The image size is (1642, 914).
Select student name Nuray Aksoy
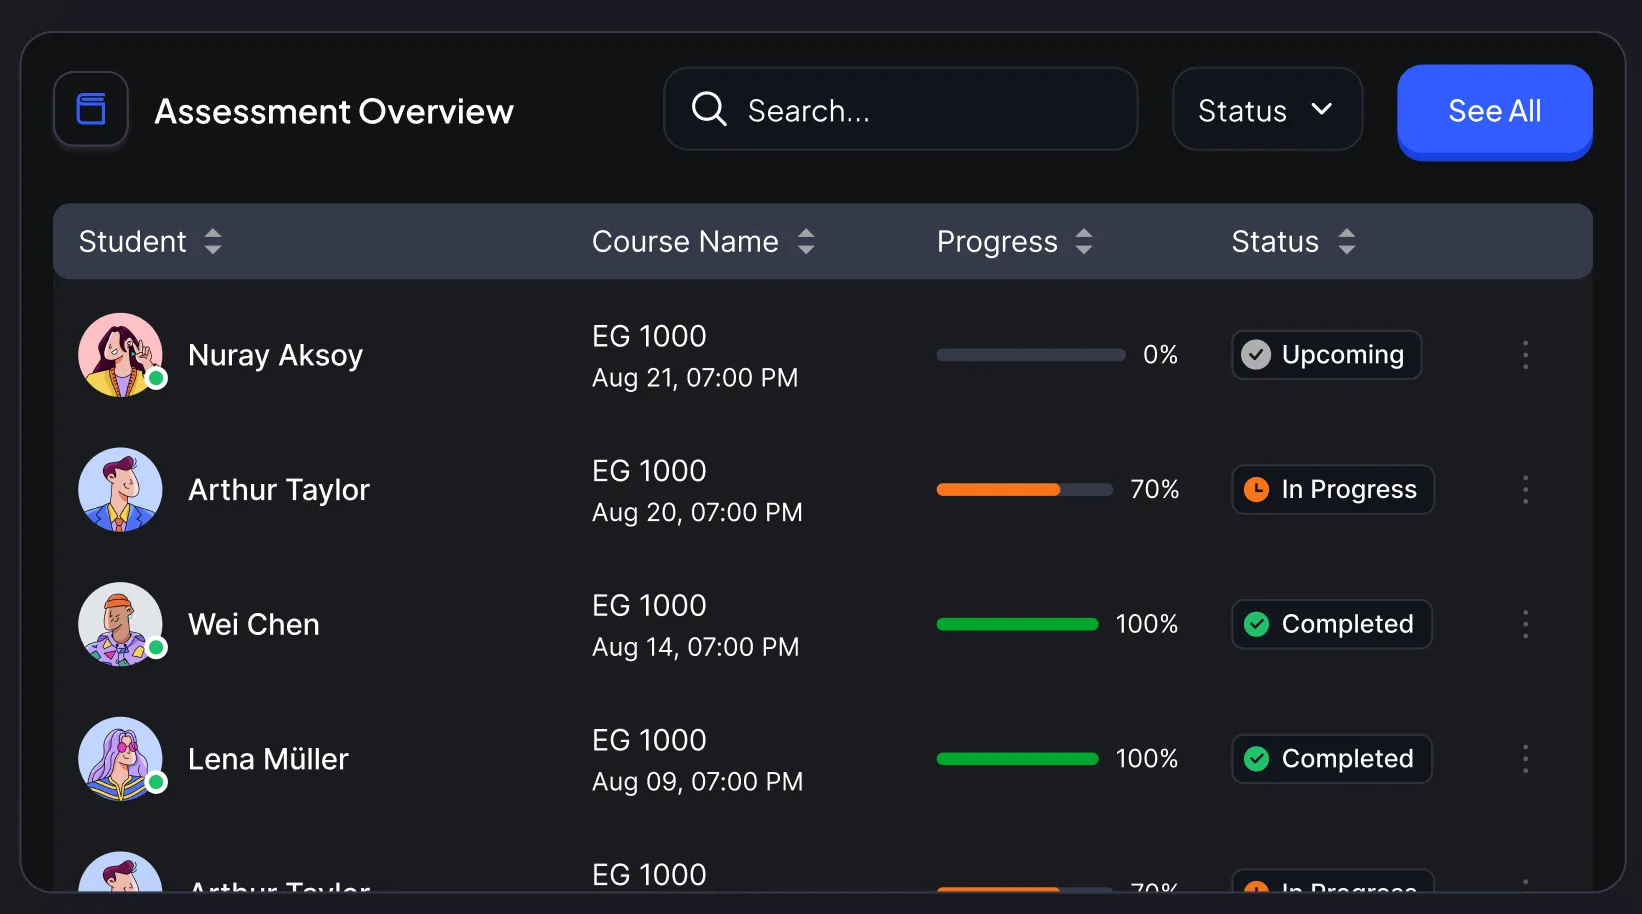276,355
